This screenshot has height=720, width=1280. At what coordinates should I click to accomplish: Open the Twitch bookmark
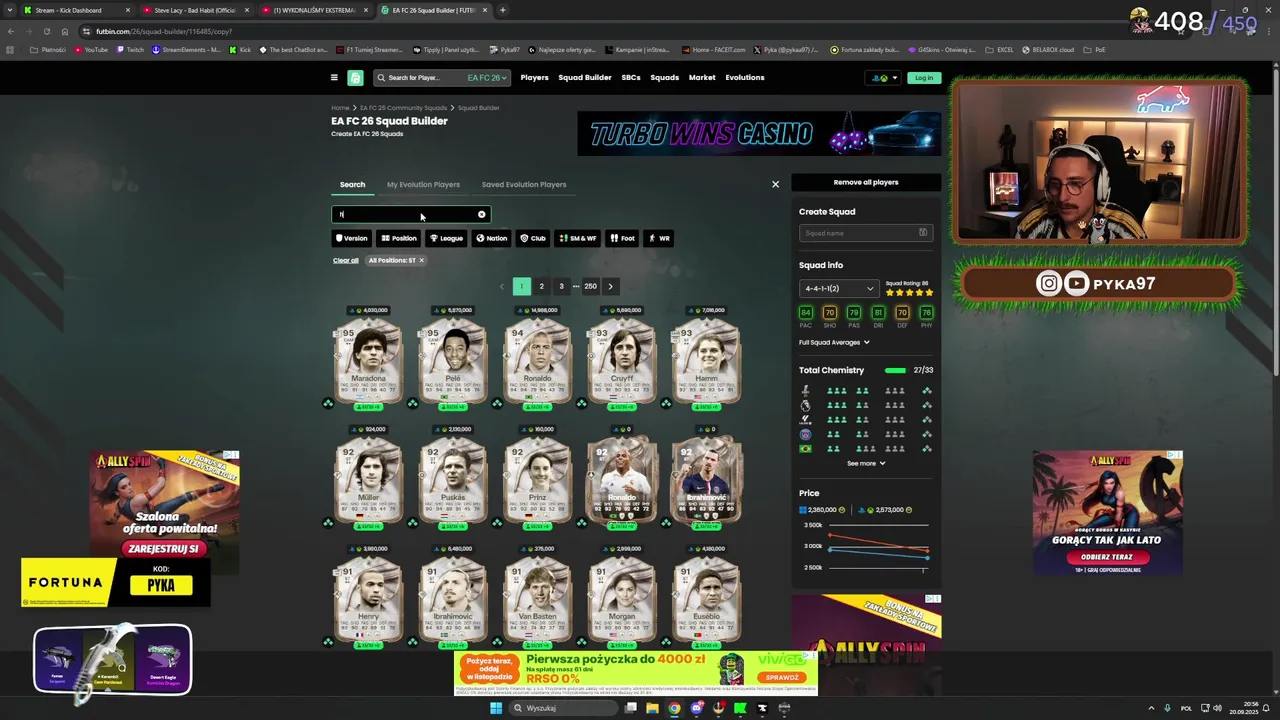(129, 49)
